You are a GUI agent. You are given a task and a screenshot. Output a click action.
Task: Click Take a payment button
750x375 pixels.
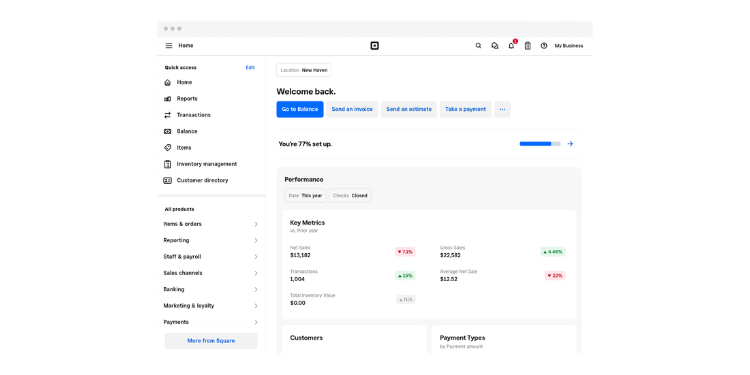pos(465,109)
